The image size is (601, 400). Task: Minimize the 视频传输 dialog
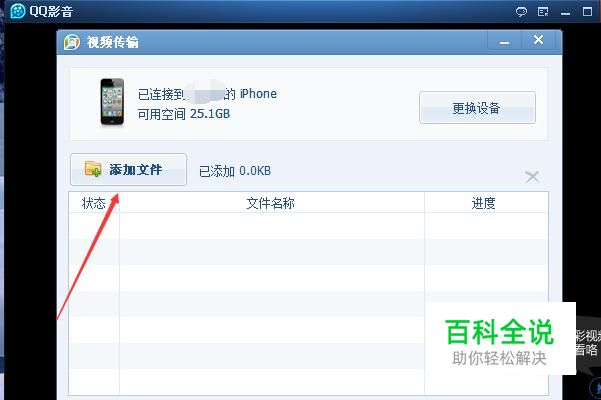[504, 41]
